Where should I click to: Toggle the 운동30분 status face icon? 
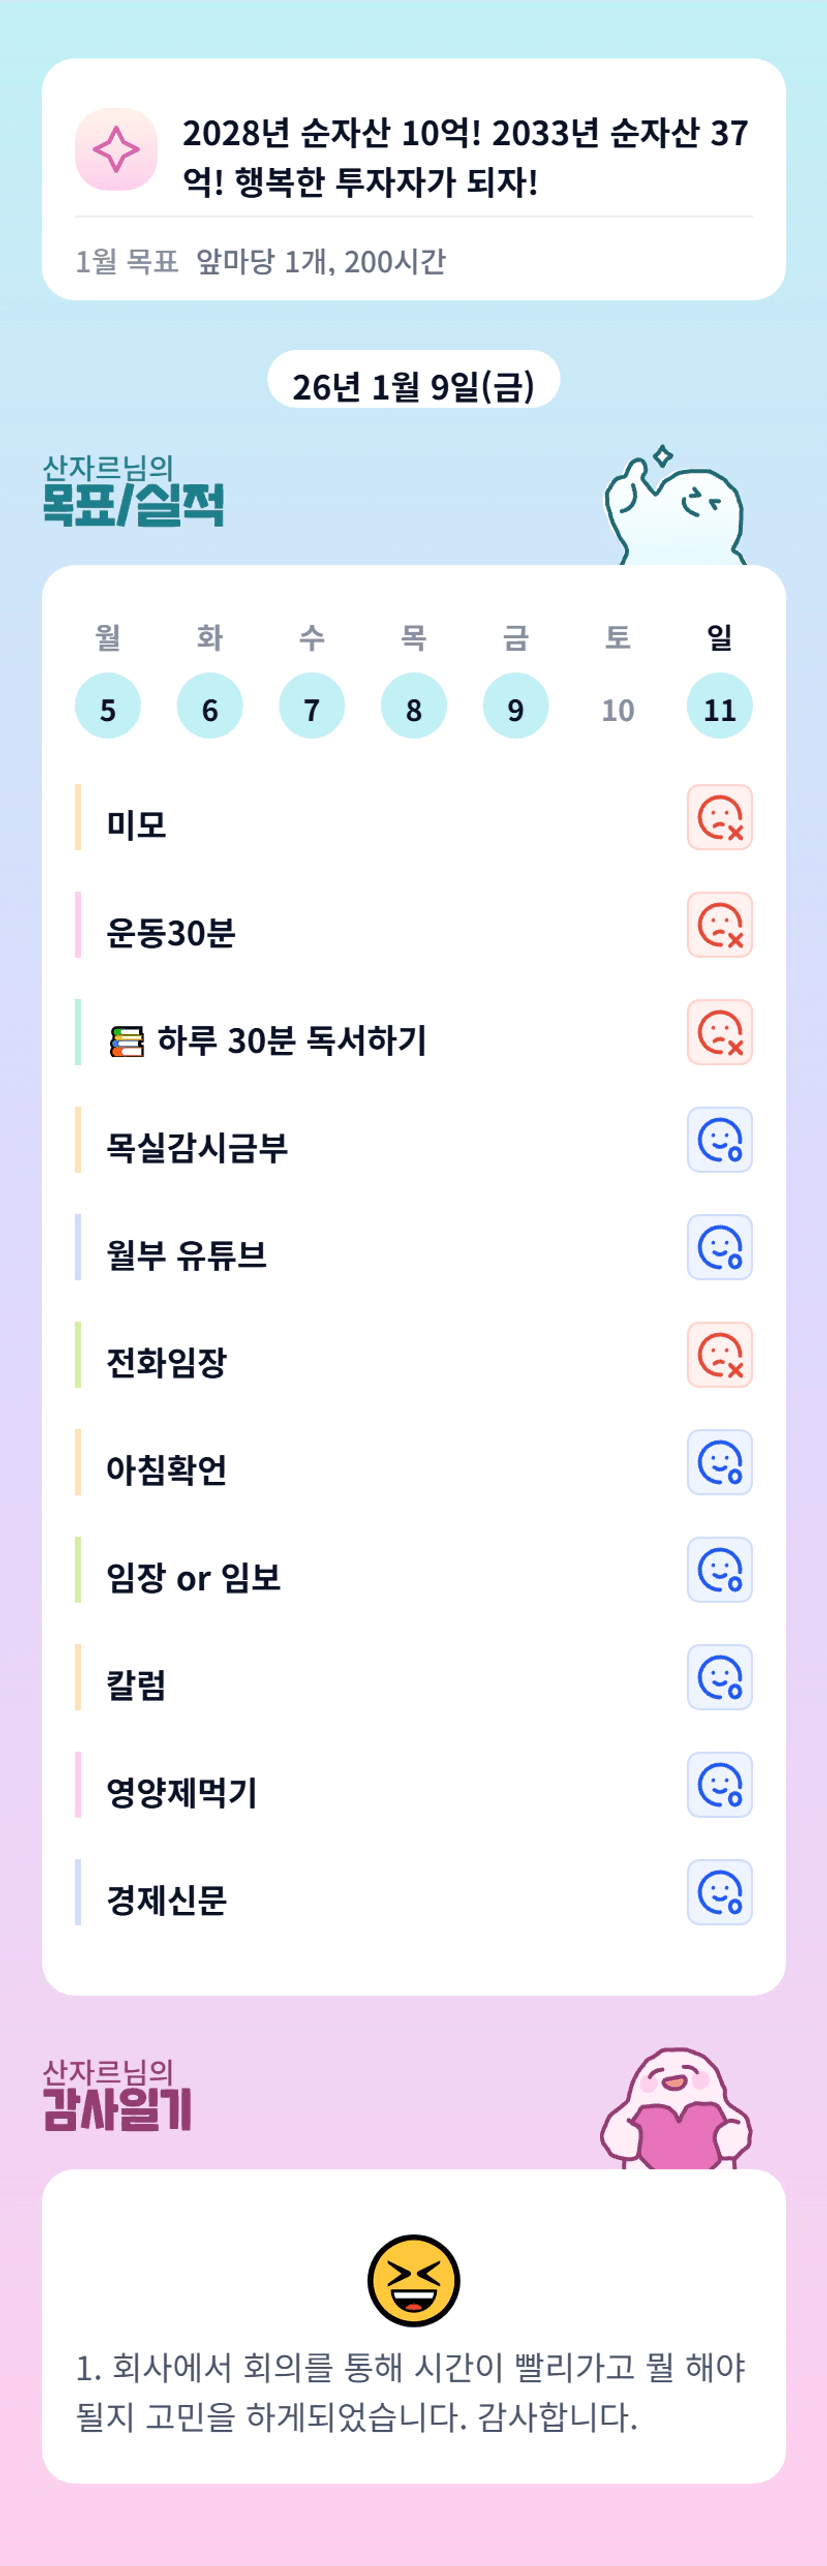[719, 925]
